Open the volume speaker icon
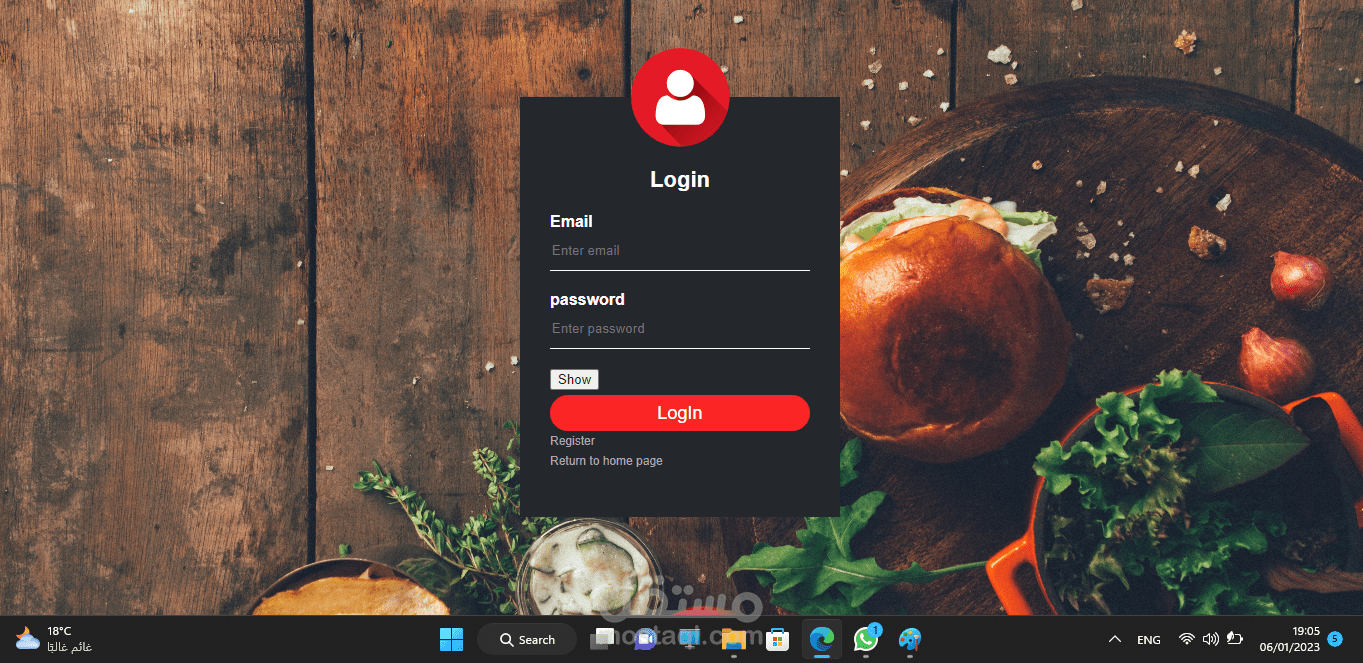This screenshot has height=663, width=1363. tap(1210, 639)
